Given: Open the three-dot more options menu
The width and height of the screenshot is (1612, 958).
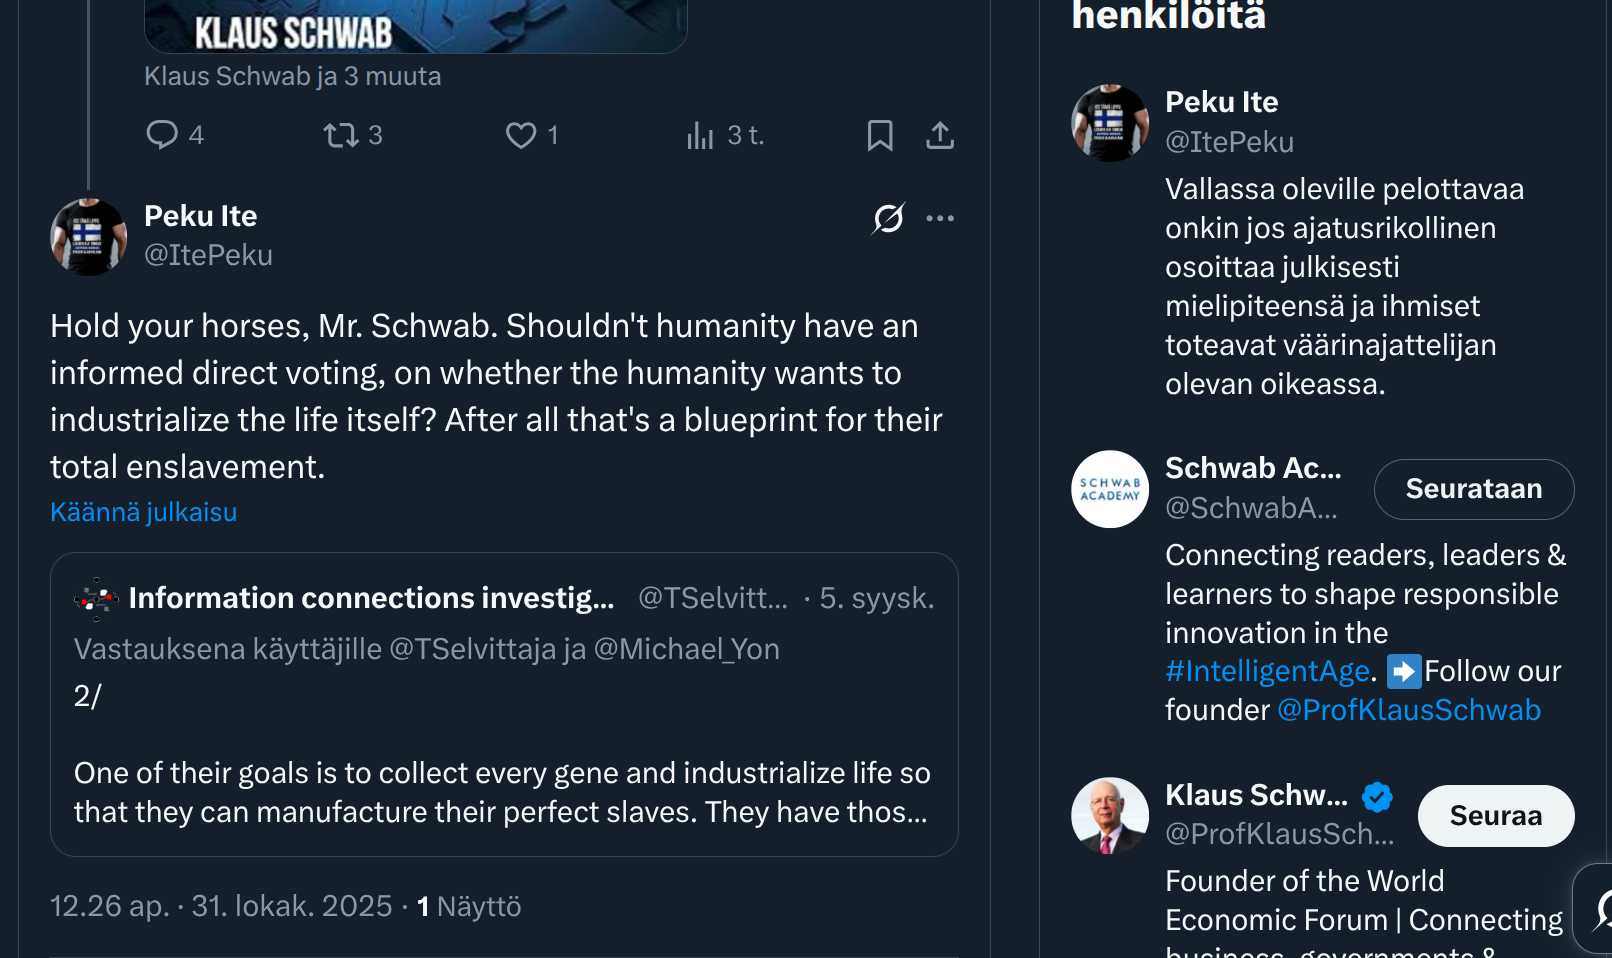Looking at the screenshot, I should pos(940,218).
